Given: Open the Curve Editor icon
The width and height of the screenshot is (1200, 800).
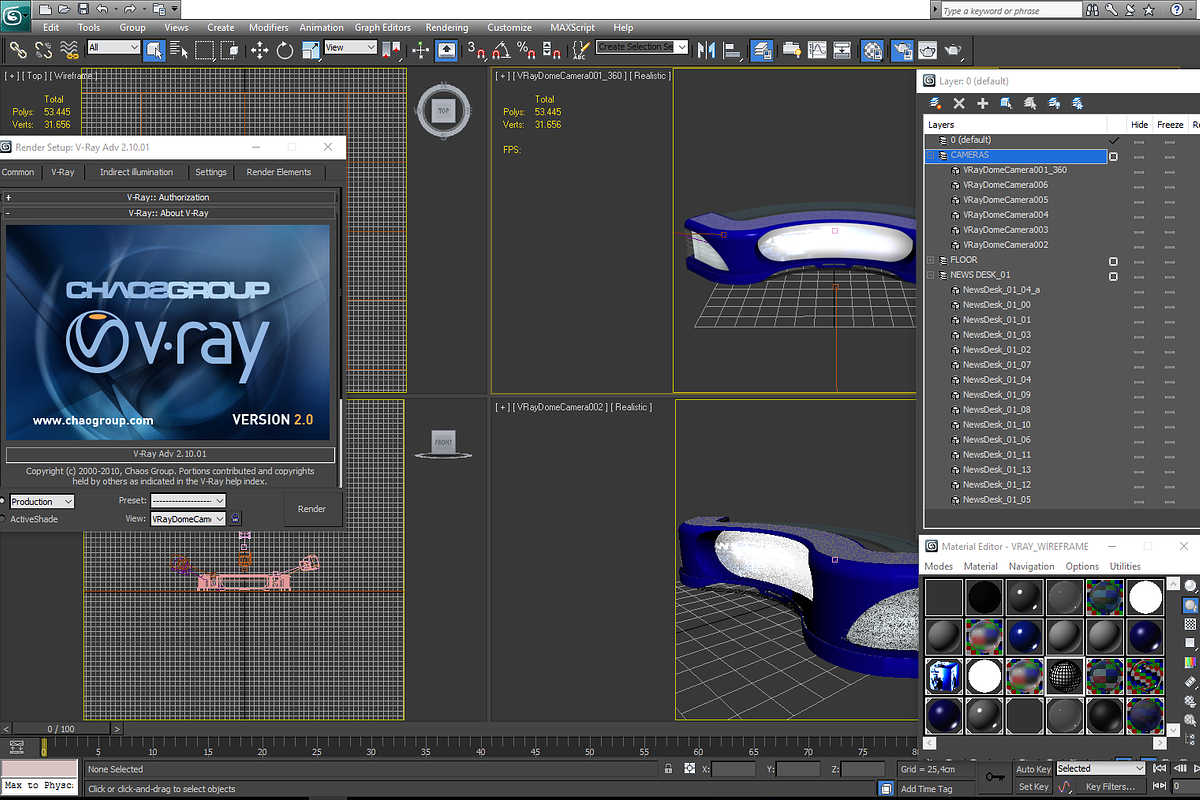Looking at the screenshot, I should click(817, 49).
